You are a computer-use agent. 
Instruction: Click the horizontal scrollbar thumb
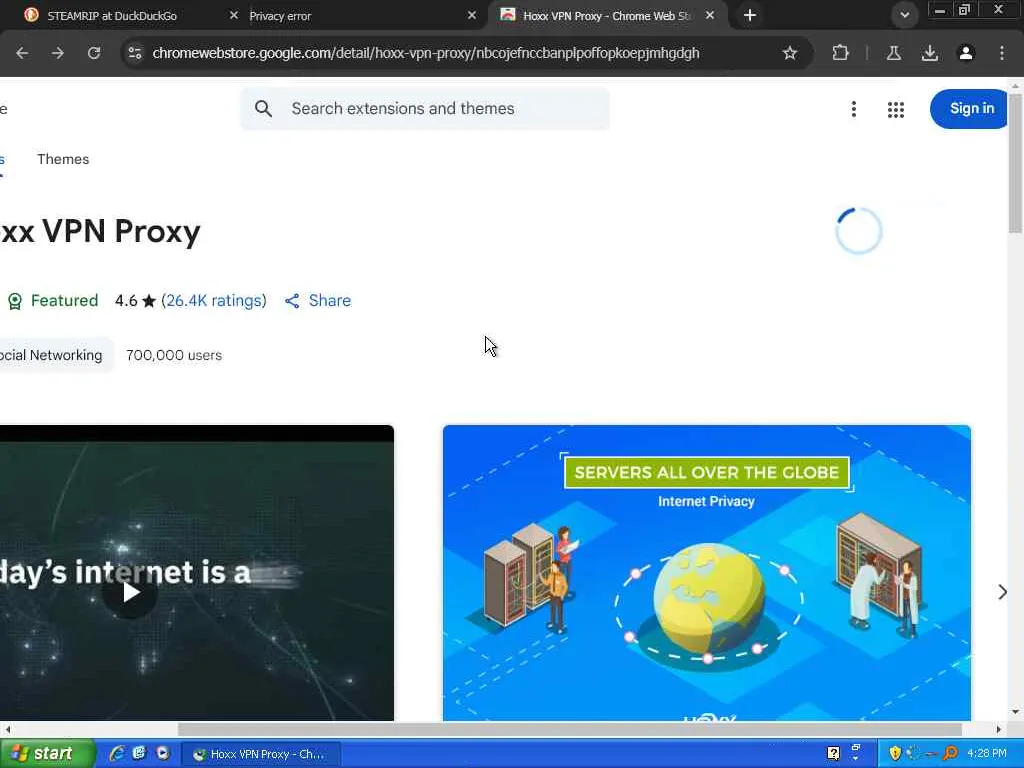pyautogui.click(x=569, y=729)
